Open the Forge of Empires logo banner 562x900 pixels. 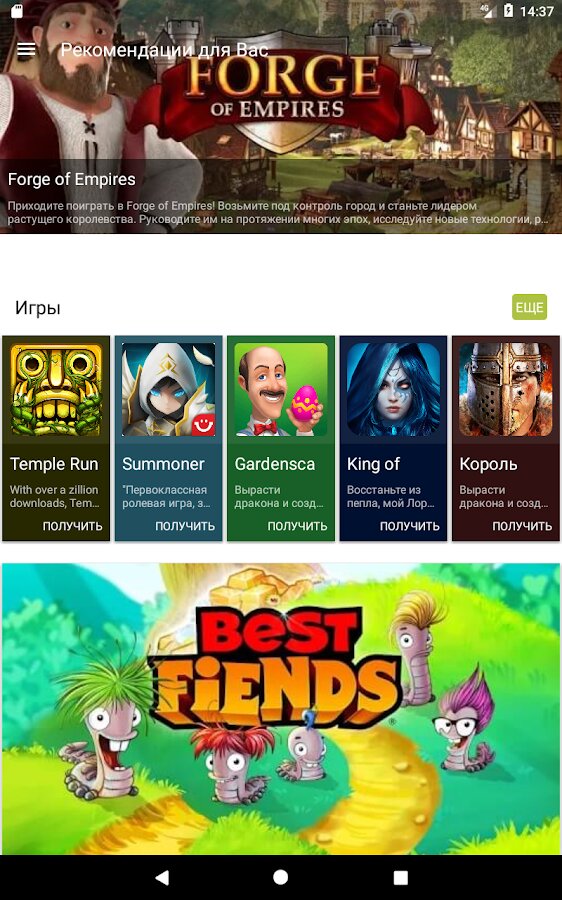point(281,94)
